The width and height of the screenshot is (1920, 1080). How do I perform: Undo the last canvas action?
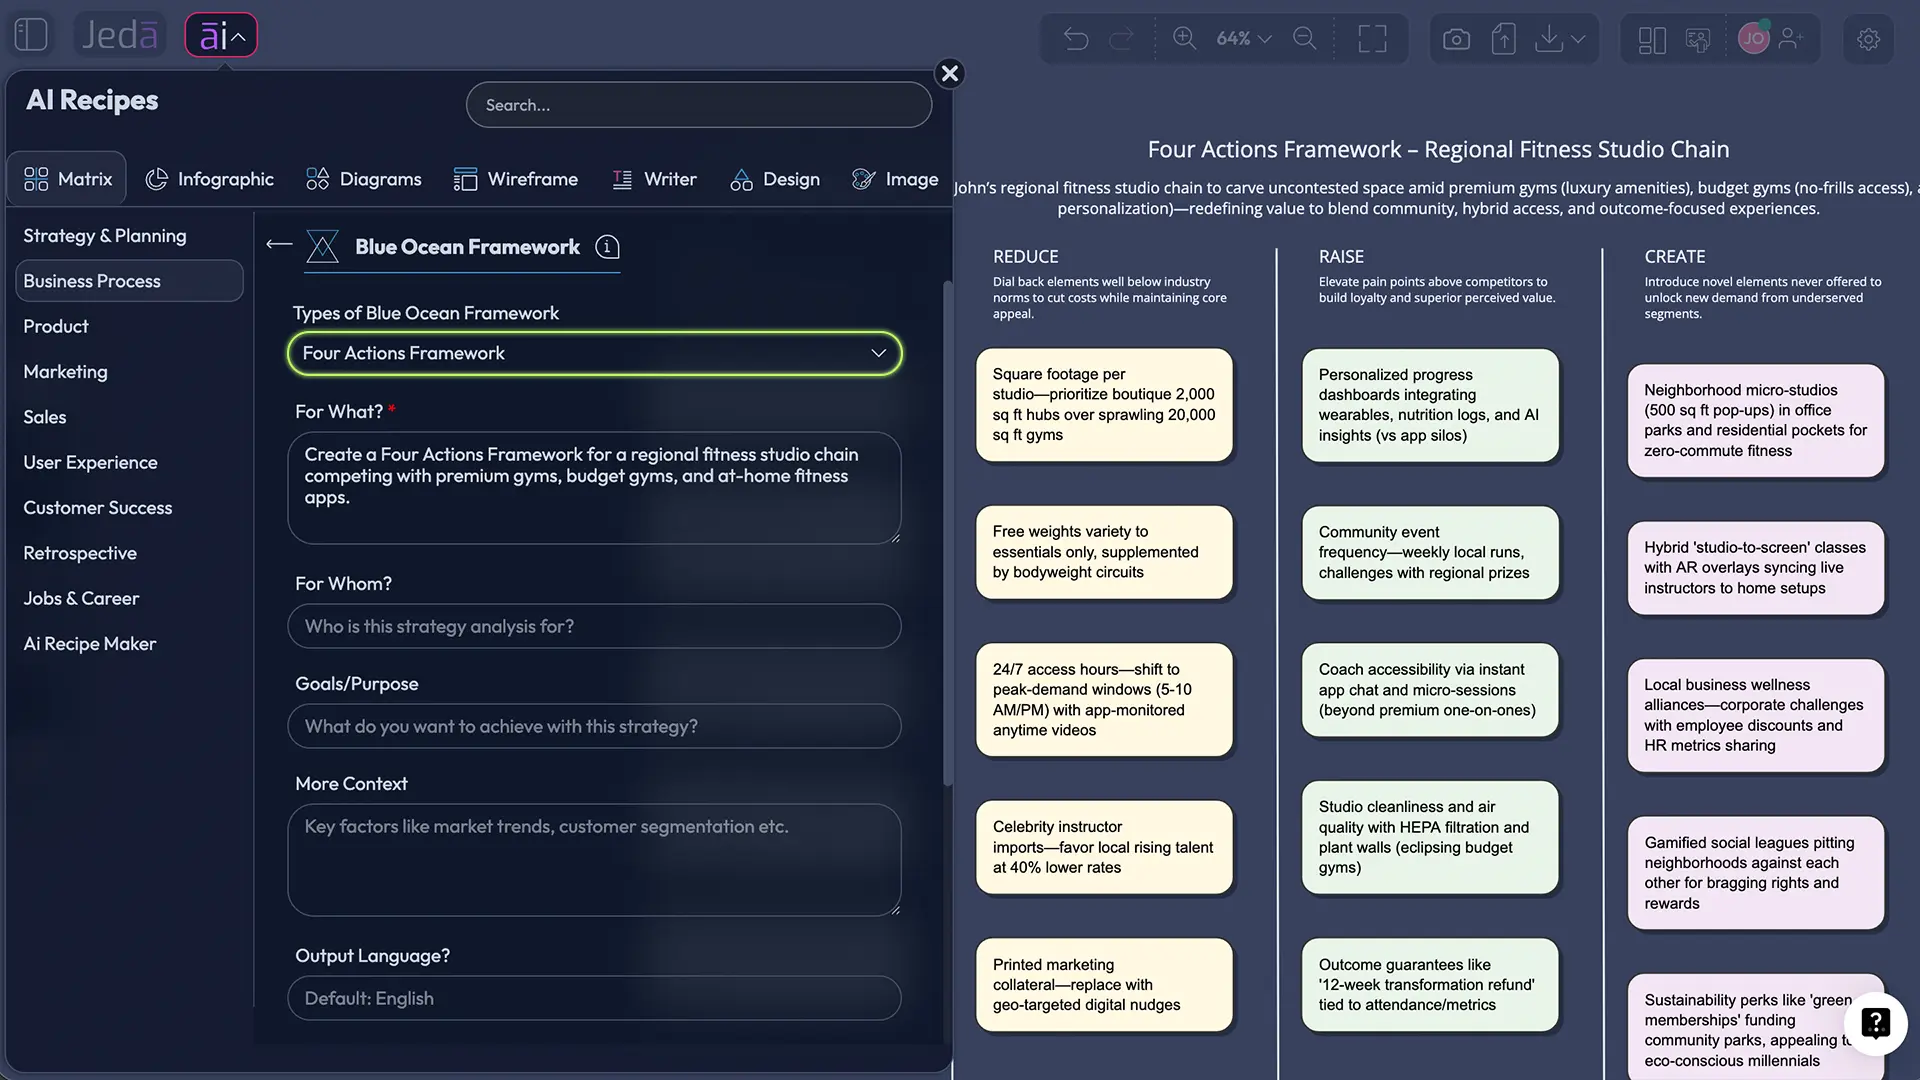coord(1076,39)
